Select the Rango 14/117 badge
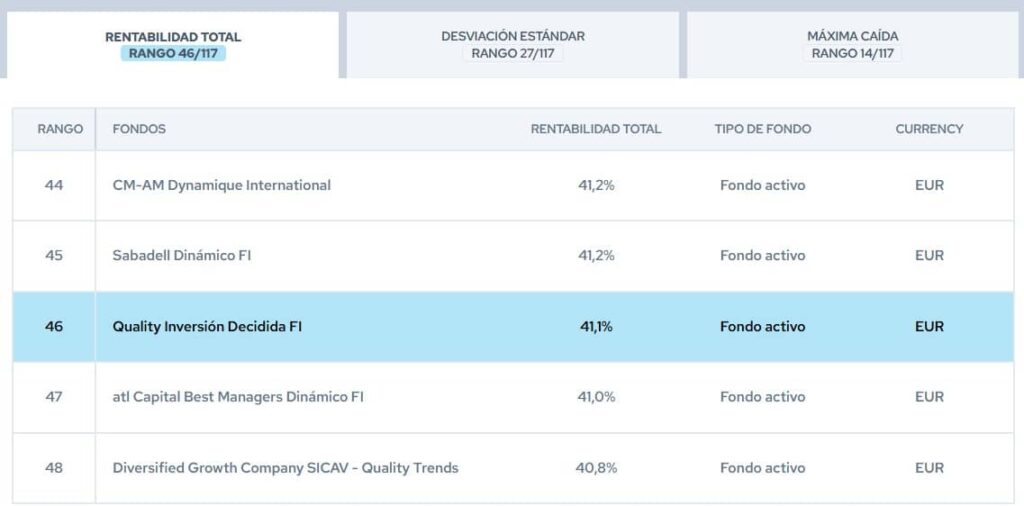 click(852, 54)
